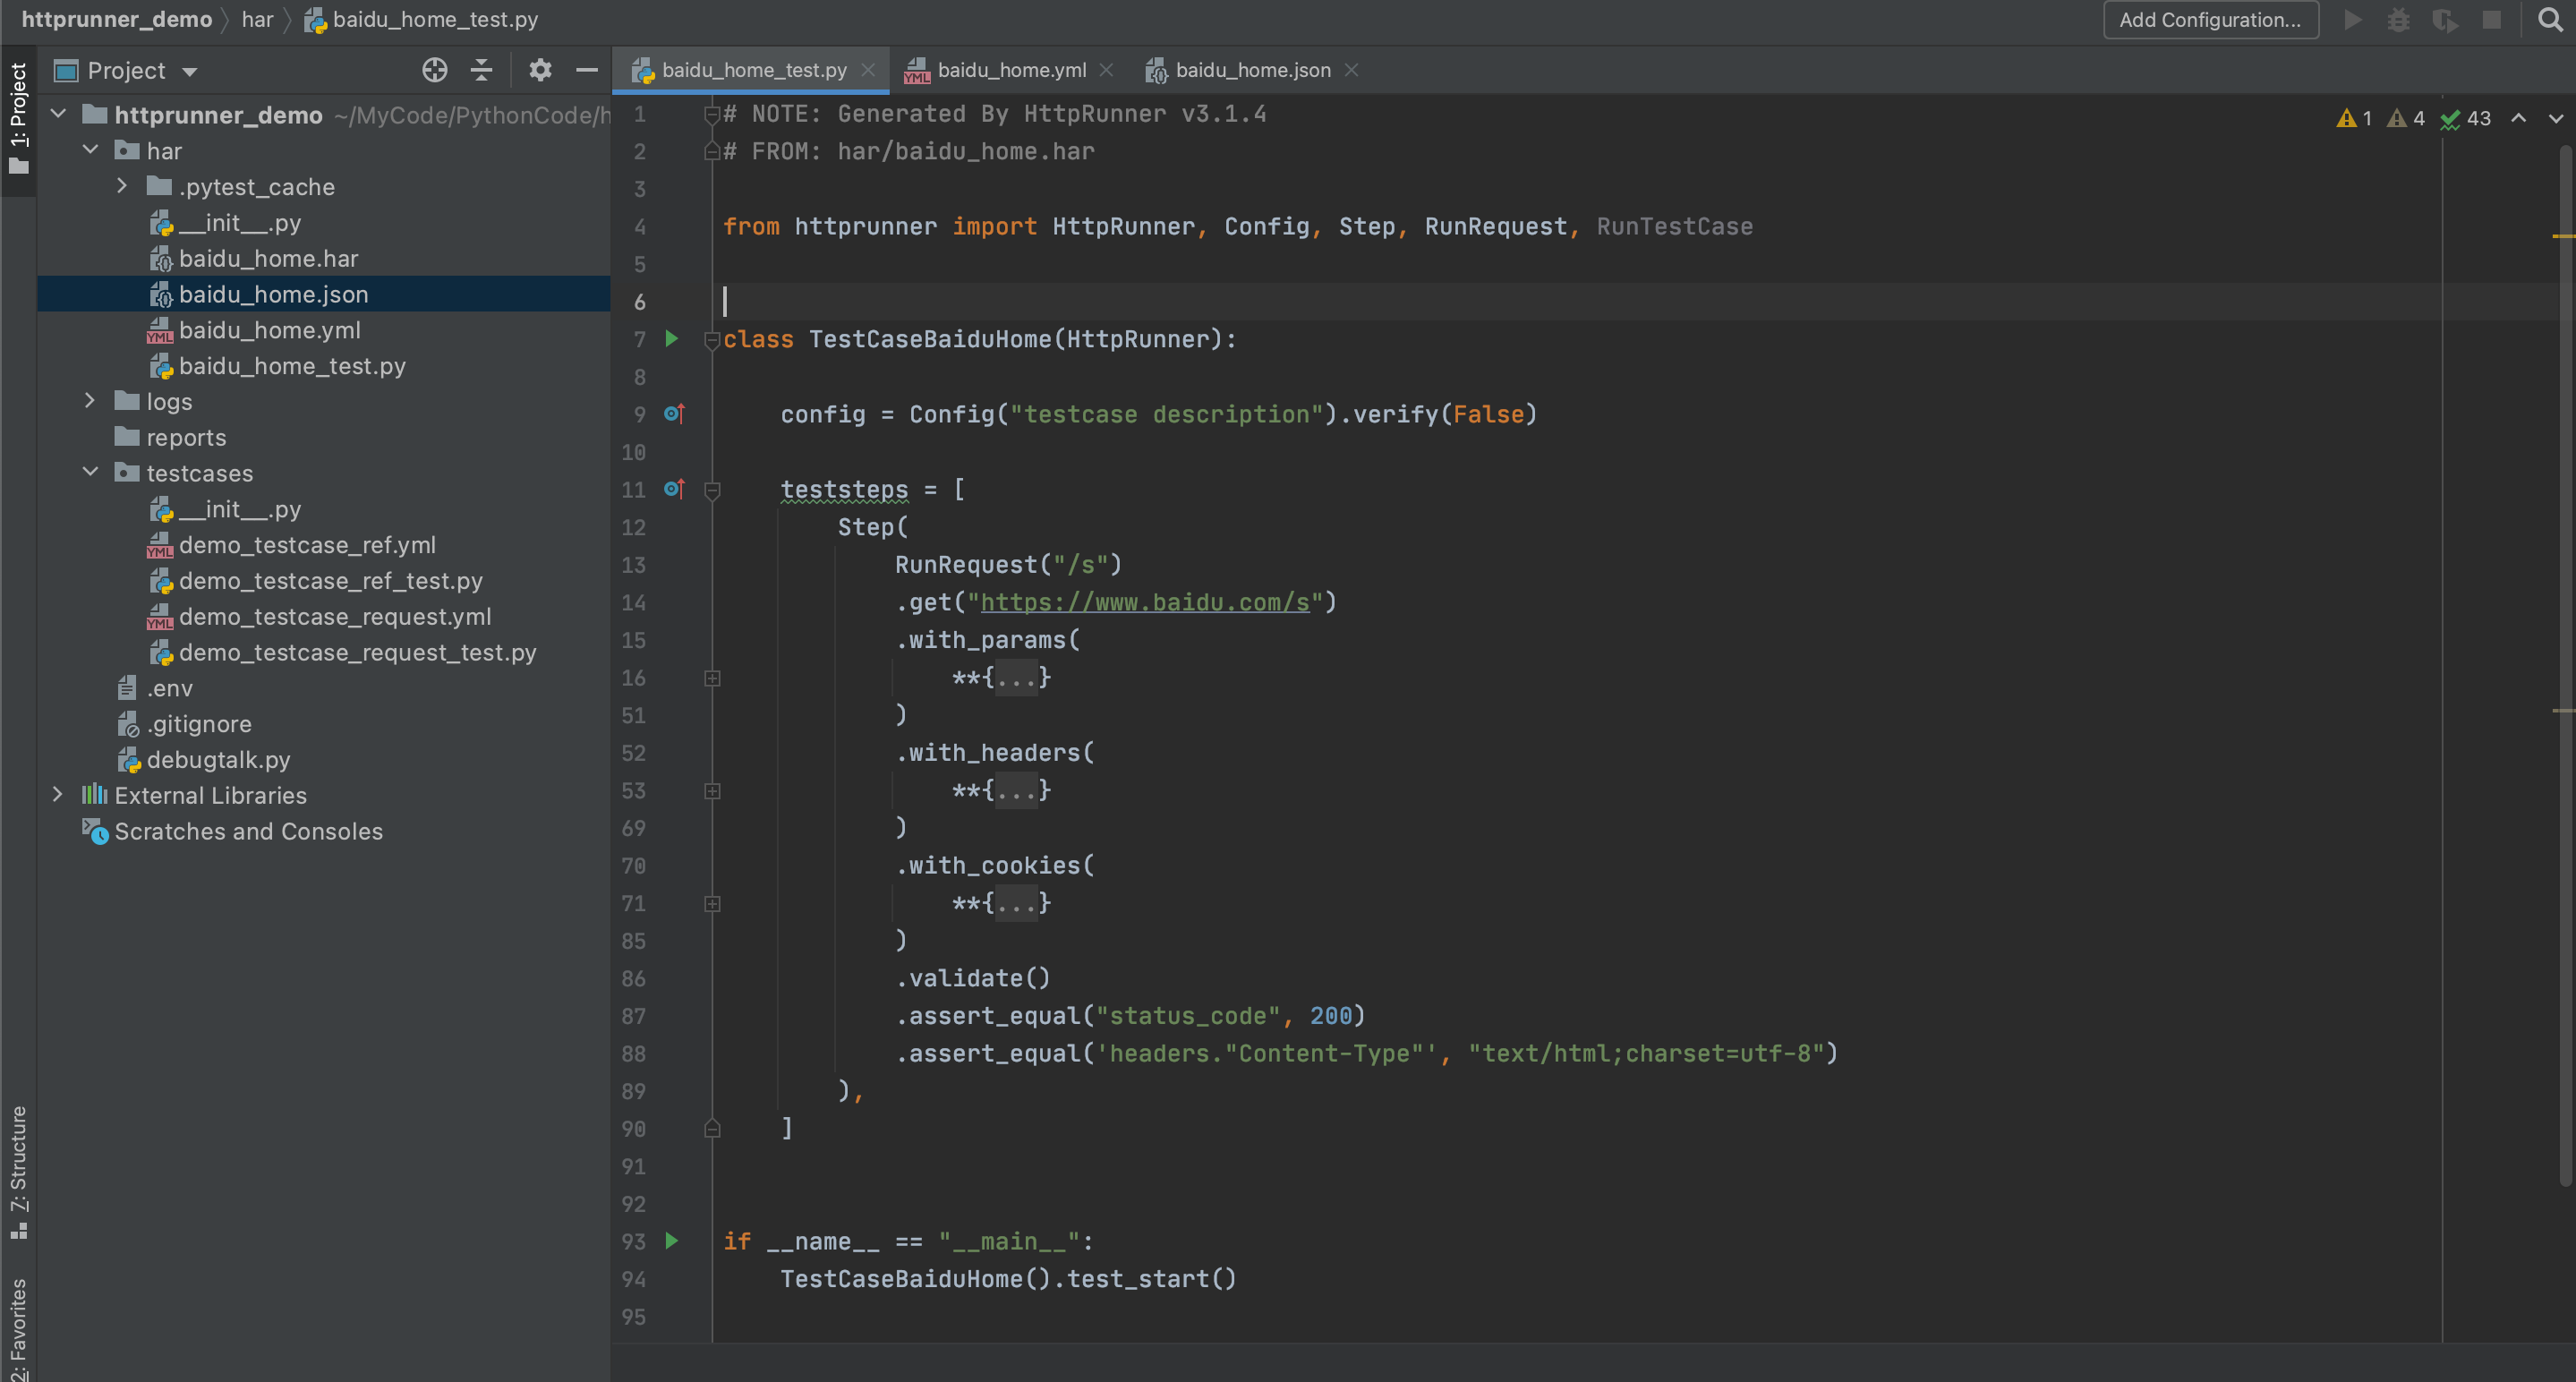Click the run gutter arrow on line 93
This screenshot has width=2576, height=1382.
click(x=672, y=1241)
